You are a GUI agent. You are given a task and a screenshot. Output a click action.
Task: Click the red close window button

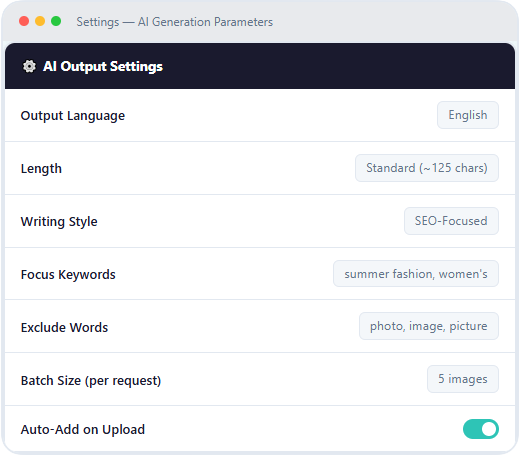pyautogui.click(x=24, y=21)
